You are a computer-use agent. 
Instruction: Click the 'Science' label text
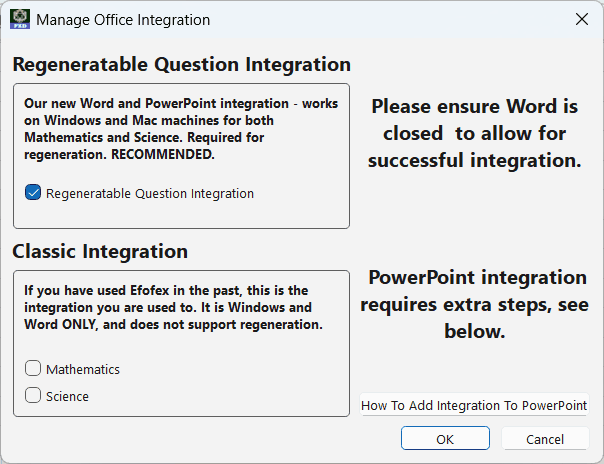pyautogui.click(x=68, y=396)
